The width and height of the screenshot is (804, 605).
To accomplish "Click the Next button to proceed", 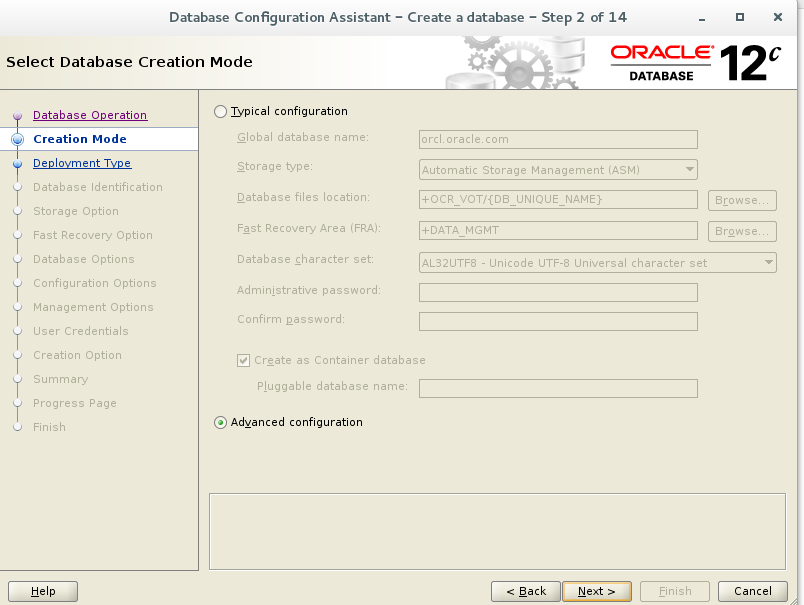I will (597, 591).
